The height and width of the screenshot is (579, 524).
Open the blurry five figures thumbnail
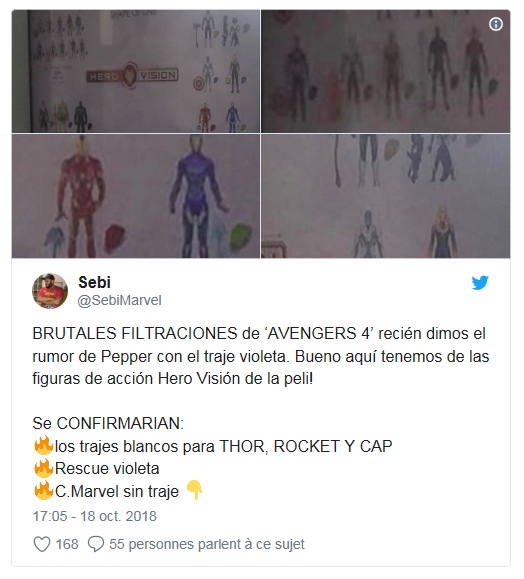[386, 71]
